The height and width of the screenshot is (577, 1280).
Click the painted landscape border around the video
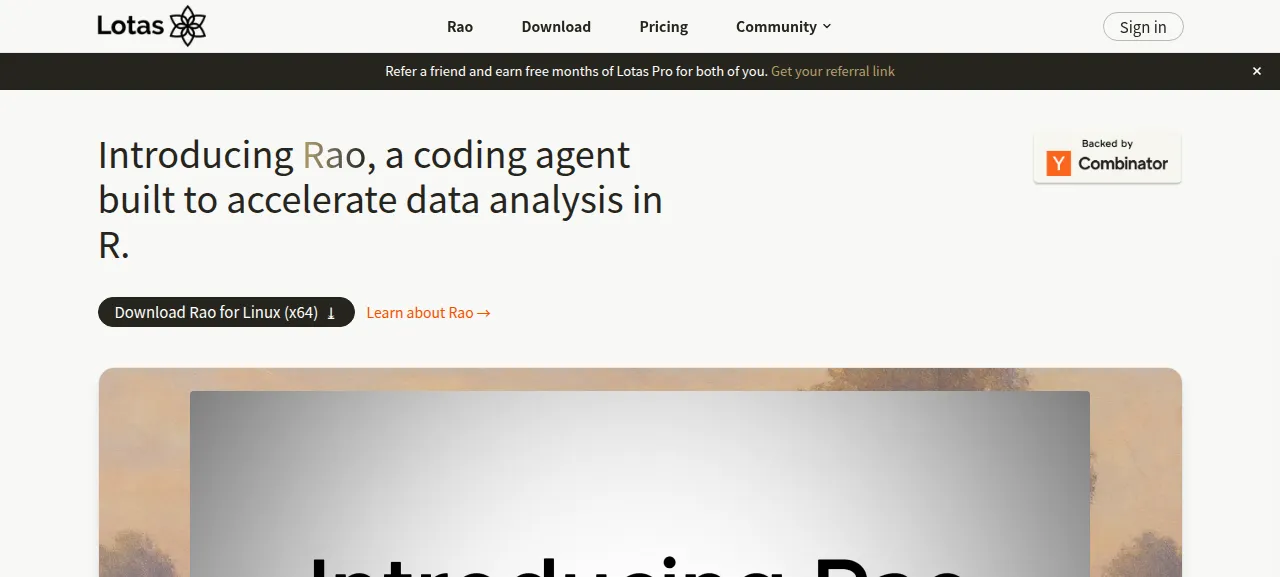point(144,472)
